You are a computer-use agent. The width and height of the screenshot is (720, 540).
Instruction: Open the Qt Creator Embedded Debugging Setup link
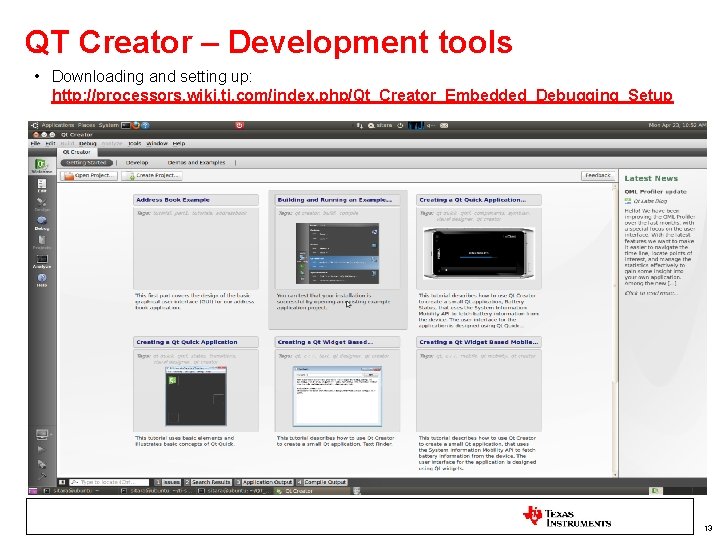(x=362, y=95)
